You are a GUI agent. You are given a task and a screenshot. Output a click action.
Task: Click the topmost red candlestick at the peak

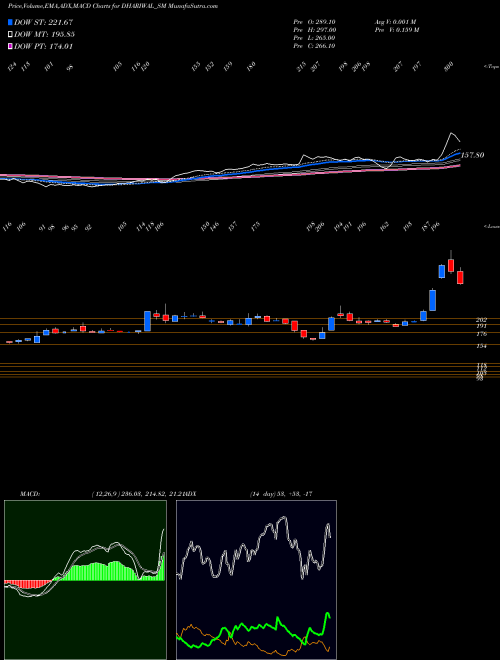pyautogui.click(x=451, y=265)
